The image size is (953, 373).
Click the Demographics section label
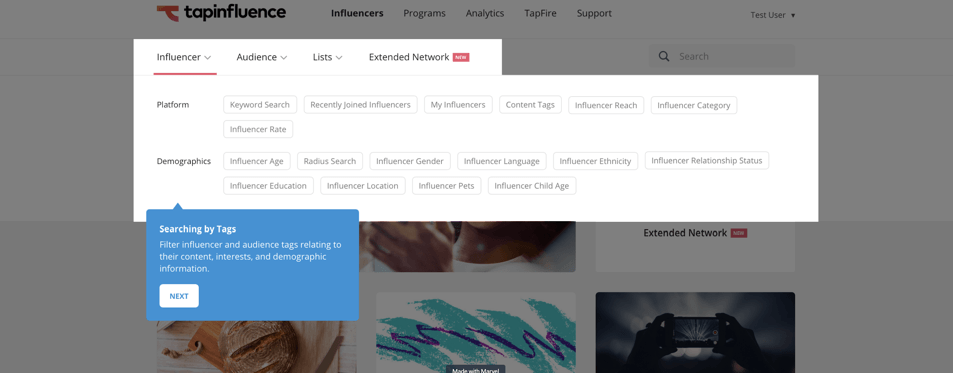point(184,161)
